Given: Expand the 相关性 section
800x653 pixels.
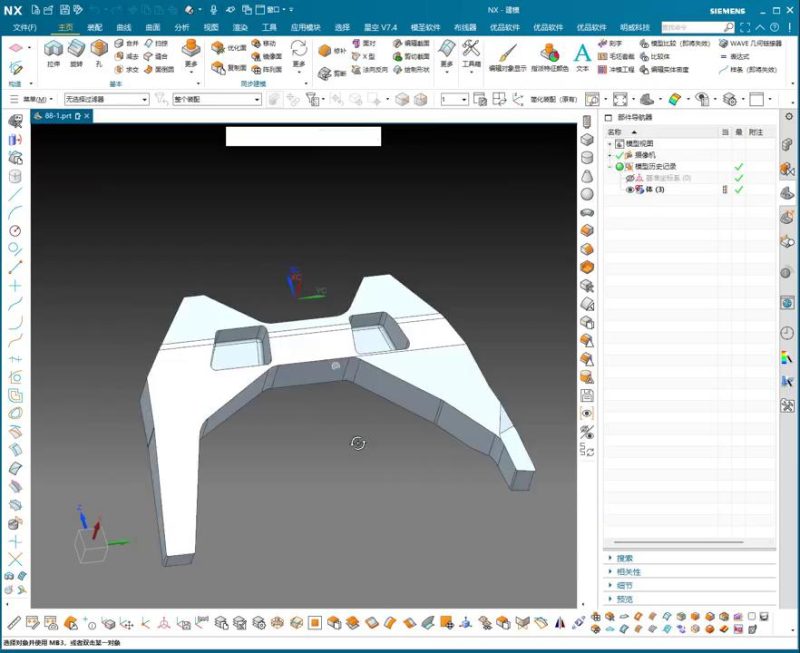Looking at the screenshot, I should tap(611, 572).
